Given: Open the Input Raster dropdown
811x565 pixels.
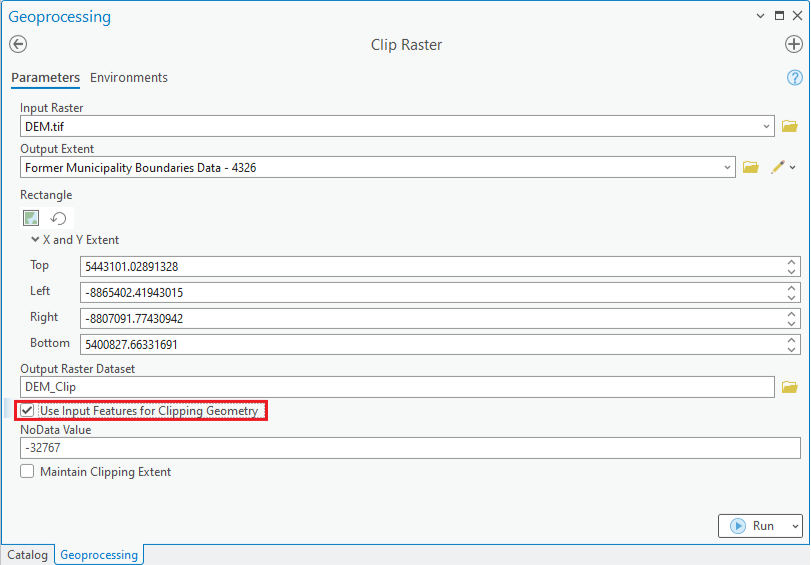Looking at the screenshot, I should [x=766, y=126].
